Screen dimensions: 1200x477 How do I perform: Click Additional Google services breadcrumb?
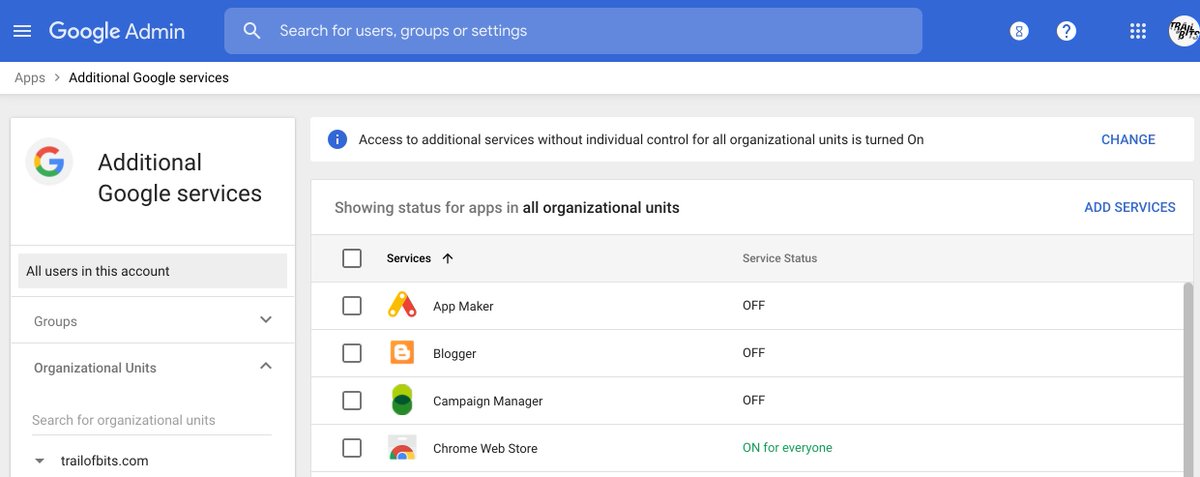[x=149, y=78]
